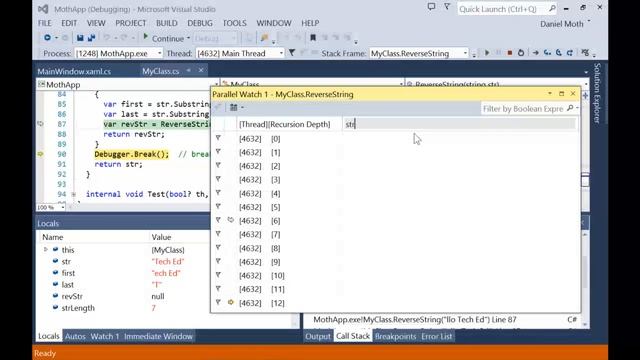Image resolution: width=640 pixels, height=360 pixels.
Task: Pin the MyClass.cs tab
Action: [x=189, y=71]
